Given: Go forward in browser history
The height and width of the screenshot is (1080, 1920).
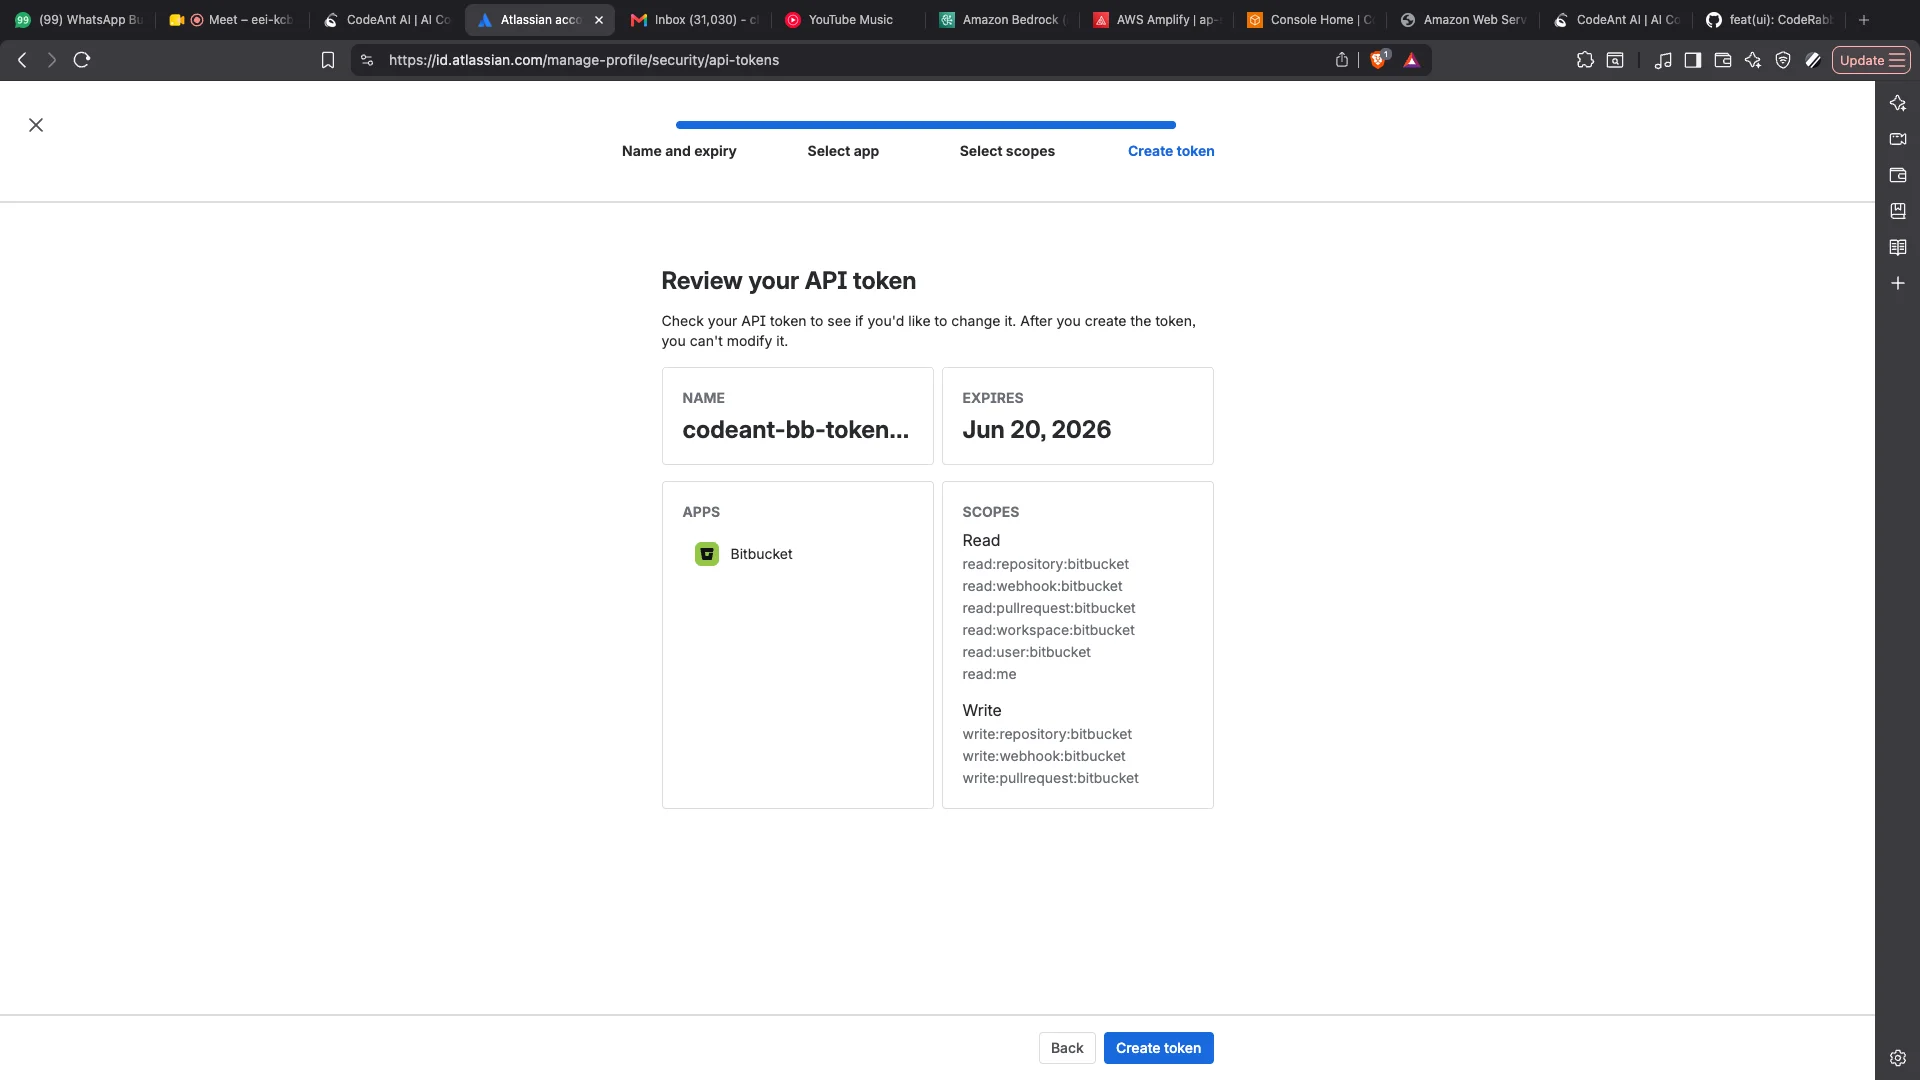Looking at the screenshot, I should [52, 60].
